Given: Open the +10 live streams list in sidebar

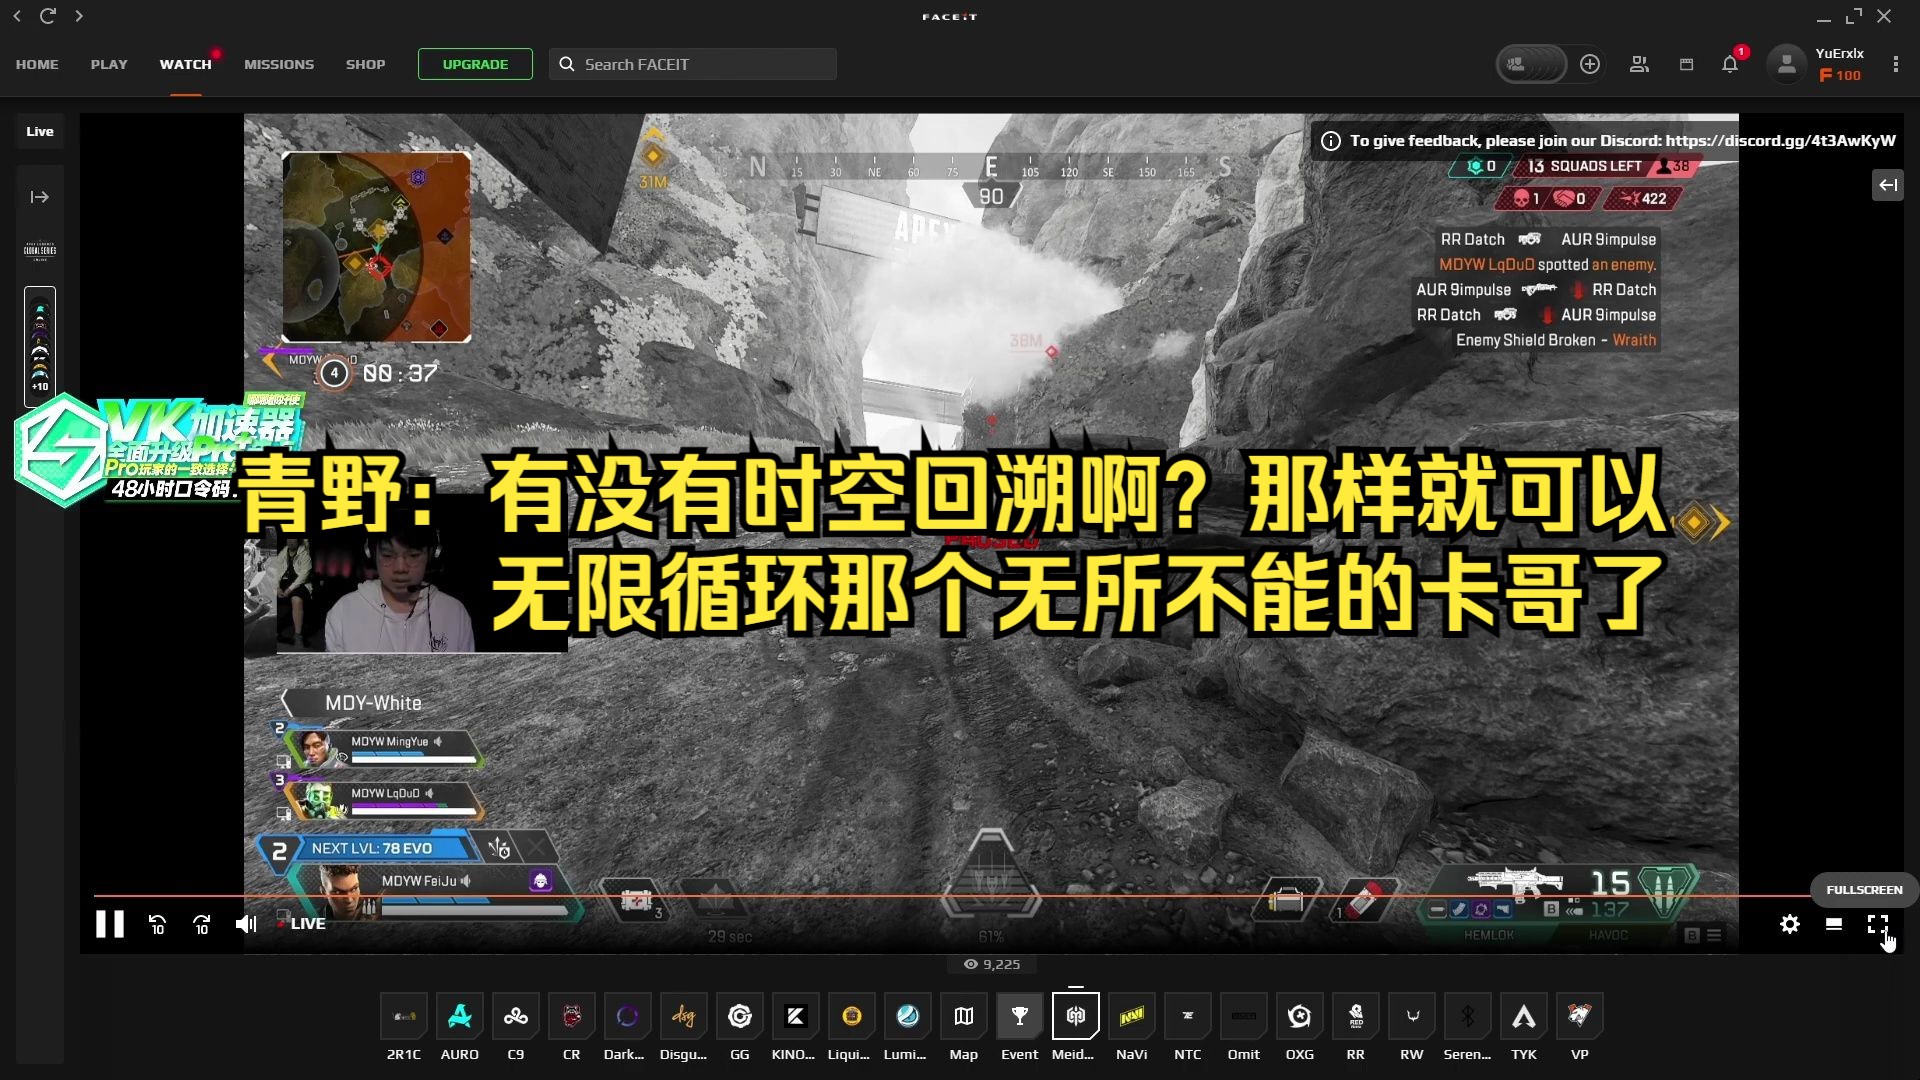Looking at the screenshot, I should 40,346.
